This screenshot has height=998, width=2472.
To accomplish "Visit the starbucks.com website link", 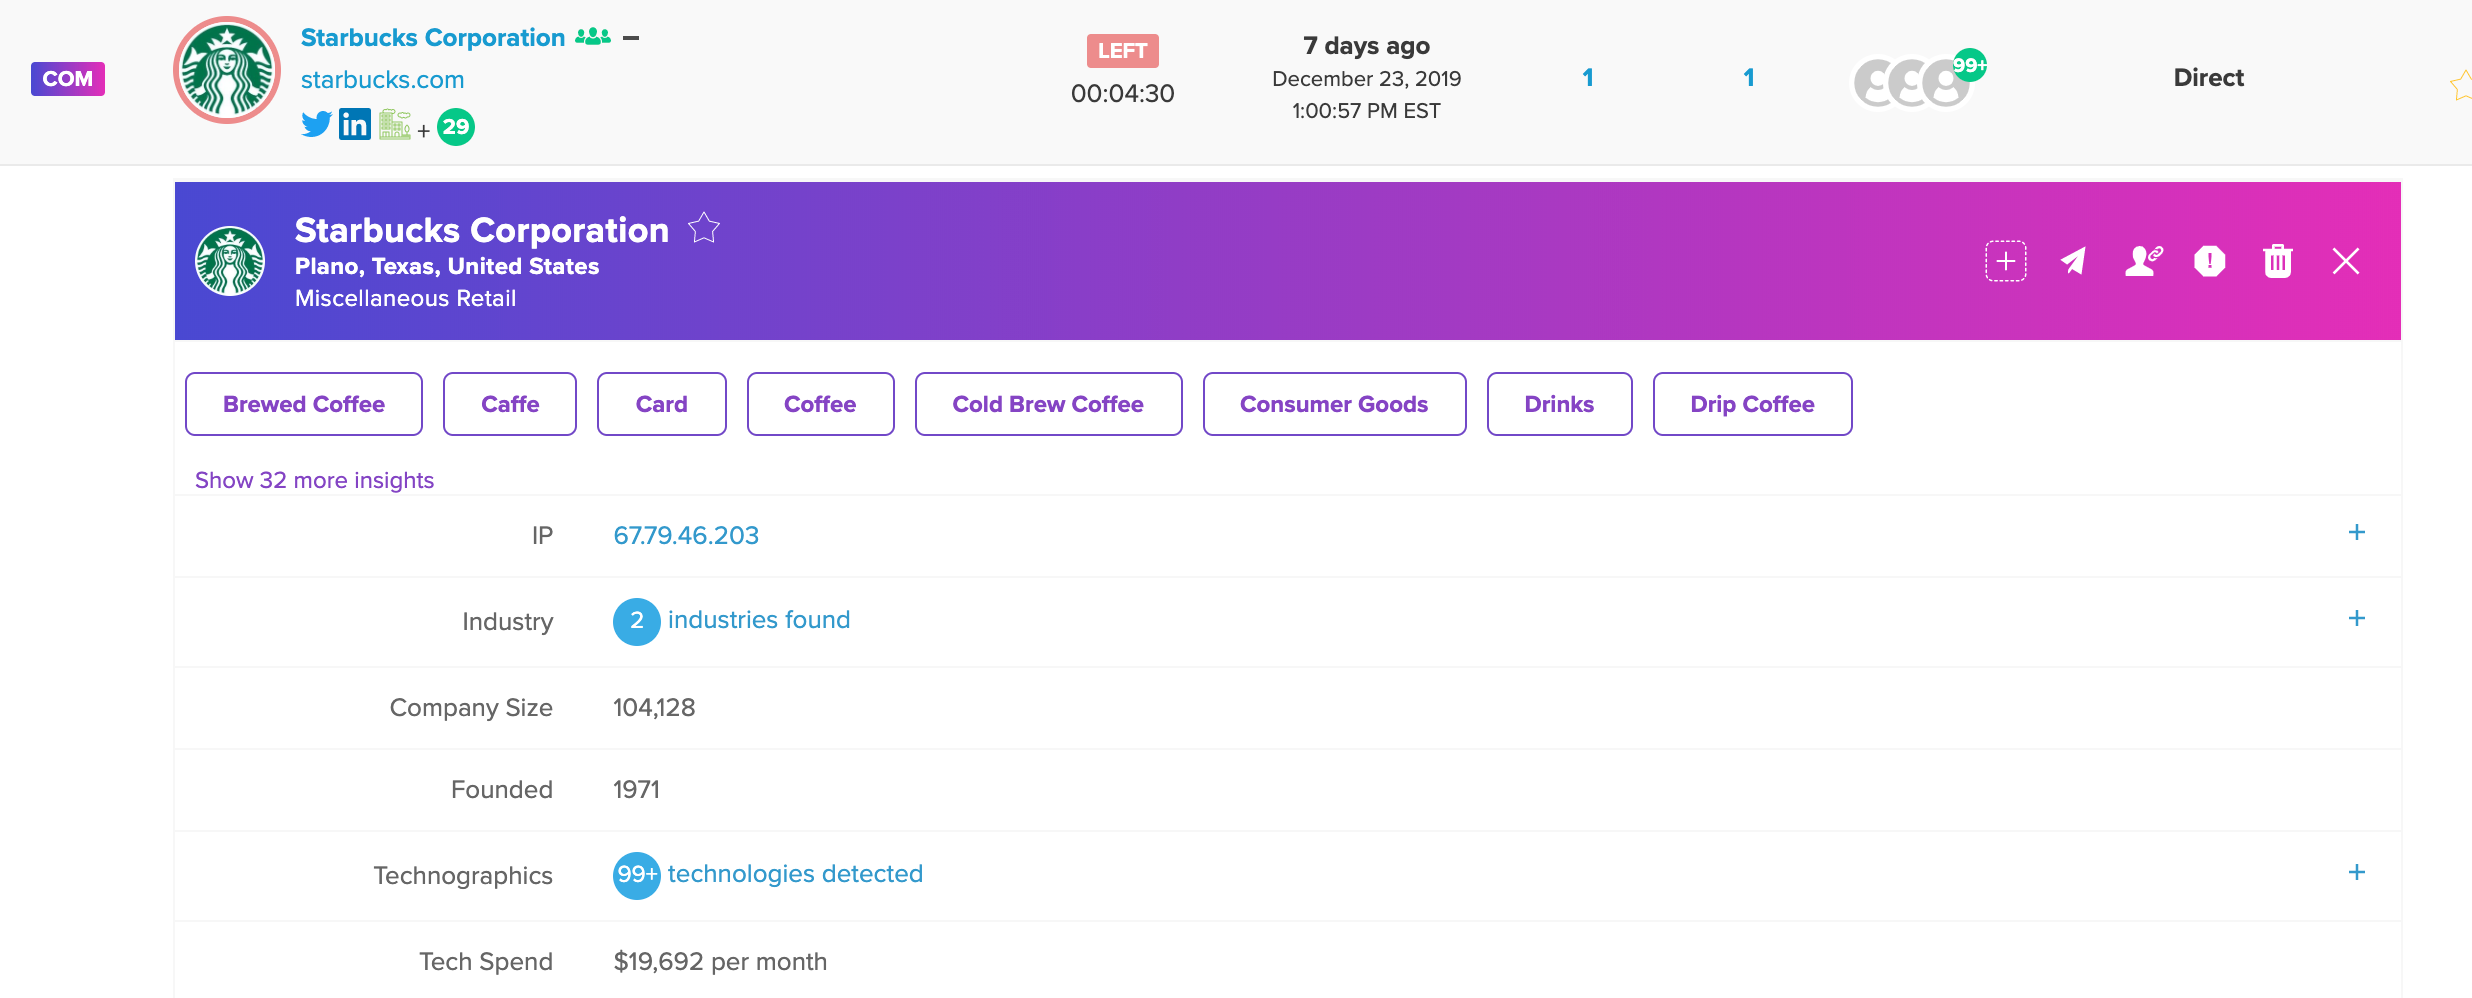I will click(x=382, y=79).
